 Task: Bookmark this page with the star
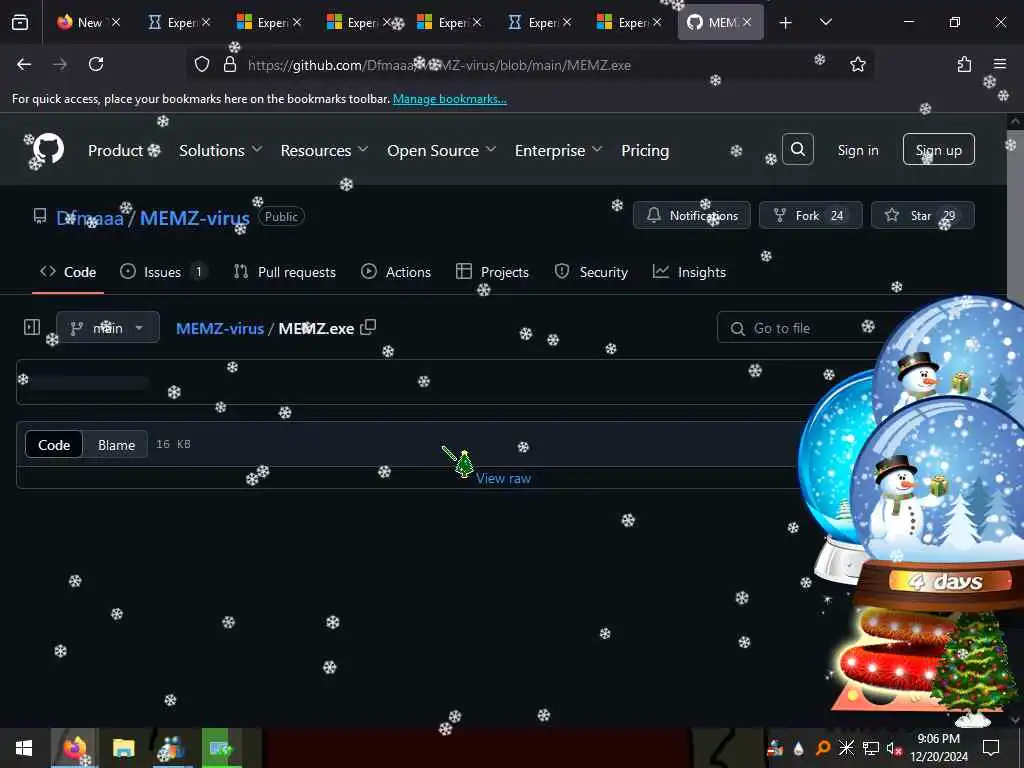click(x=857, y=64)
